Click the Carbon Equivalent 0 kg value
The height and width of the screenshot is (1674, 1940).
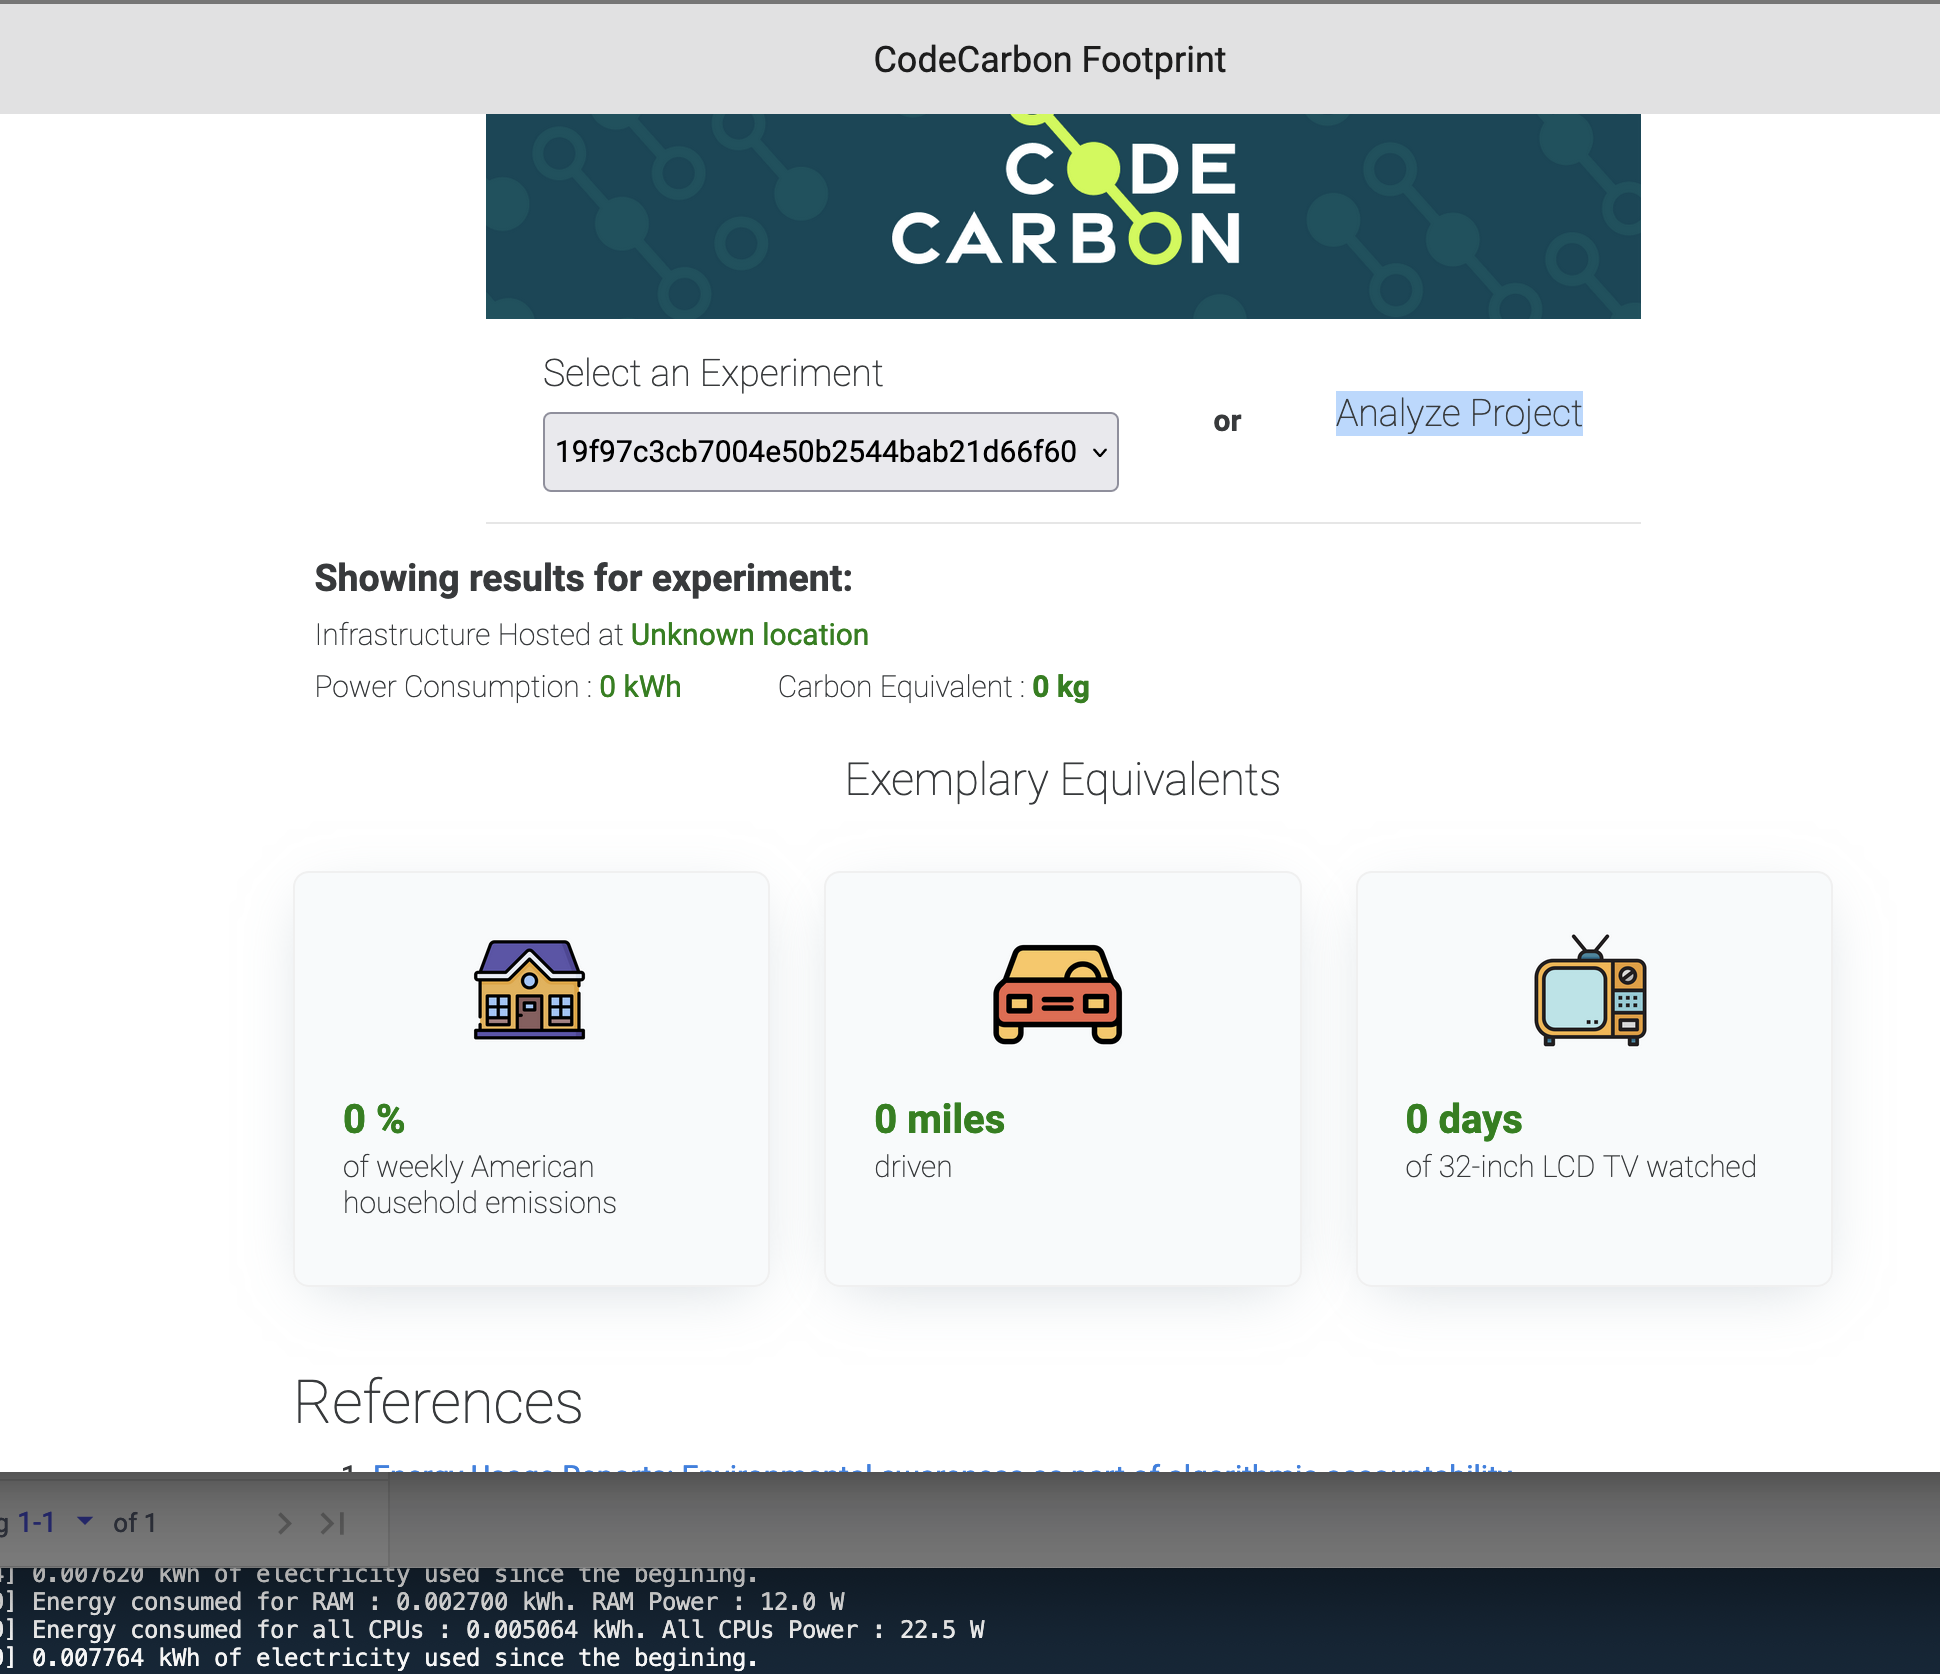(1061, 686)
